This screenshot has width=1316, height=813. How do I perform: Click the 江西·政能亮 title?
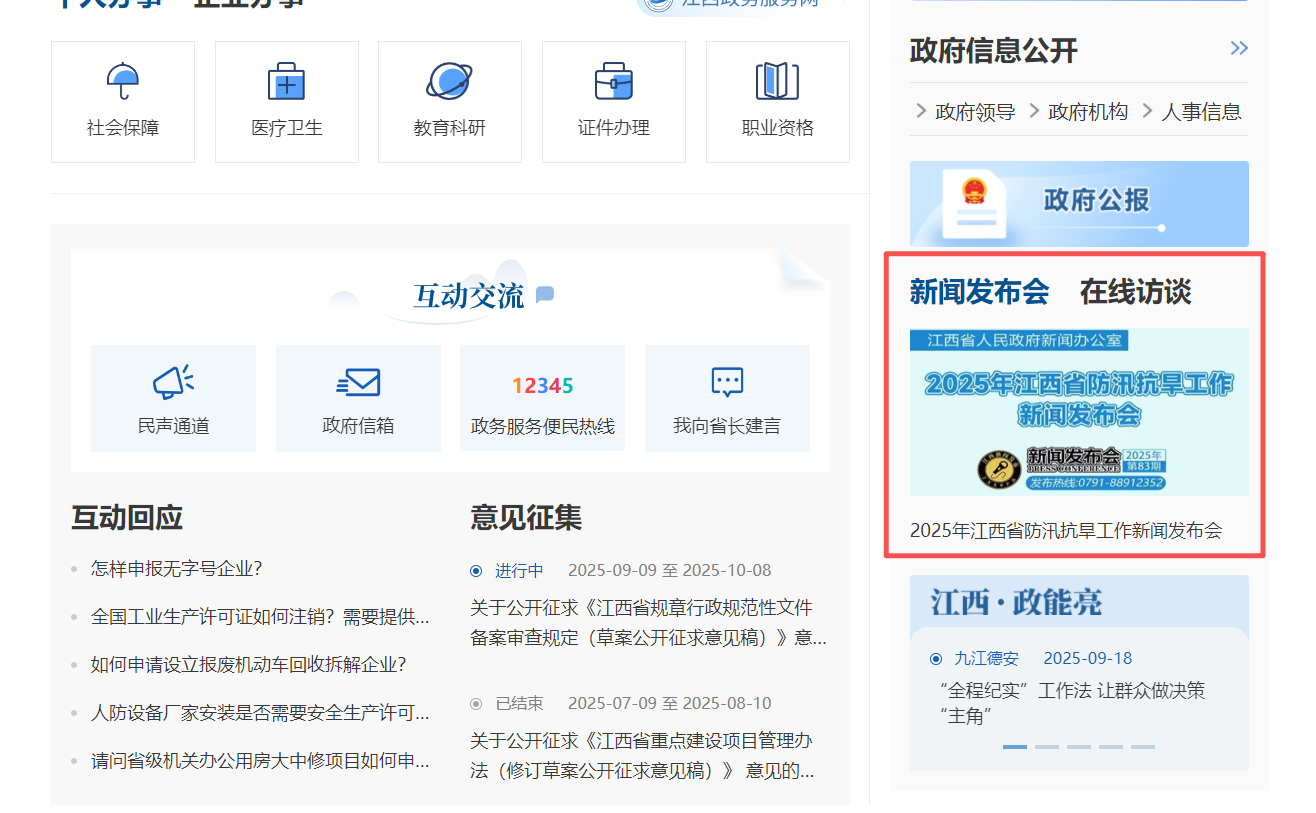(1016, 602)
